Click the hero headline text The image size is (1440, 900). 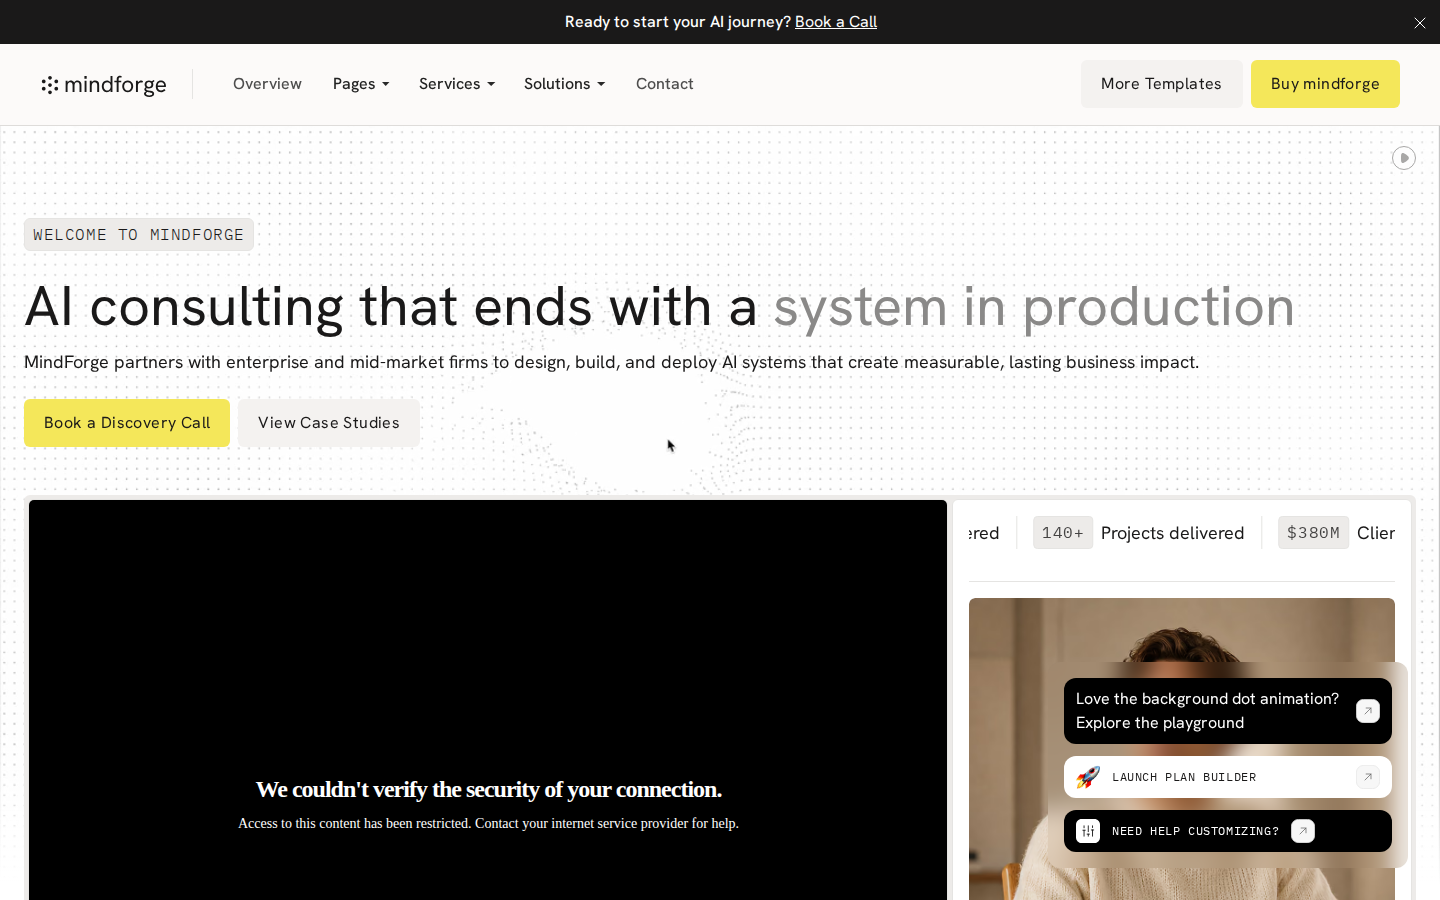(x=660, y=306)
